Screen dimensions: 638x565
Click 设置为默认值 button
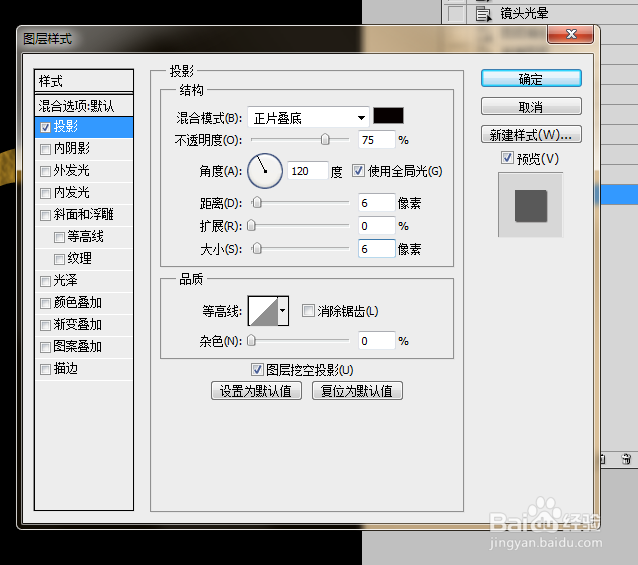point(256,391)
